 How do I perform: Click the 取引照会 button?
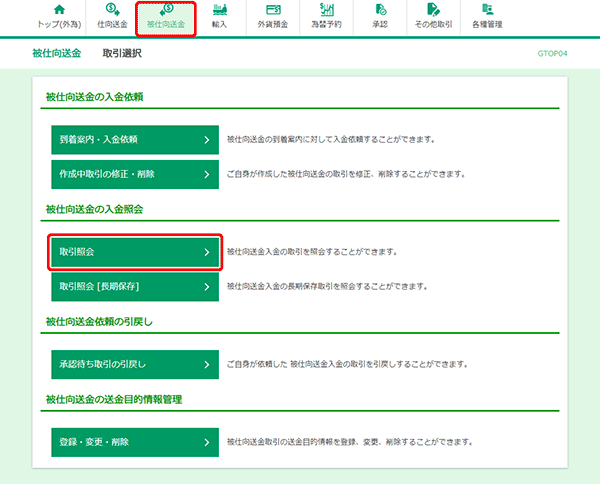[x=134, y=253]
